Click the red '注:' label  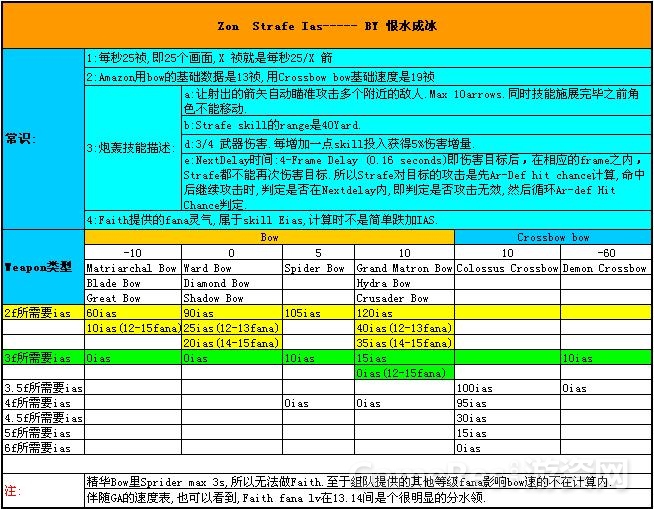point(43,490)
